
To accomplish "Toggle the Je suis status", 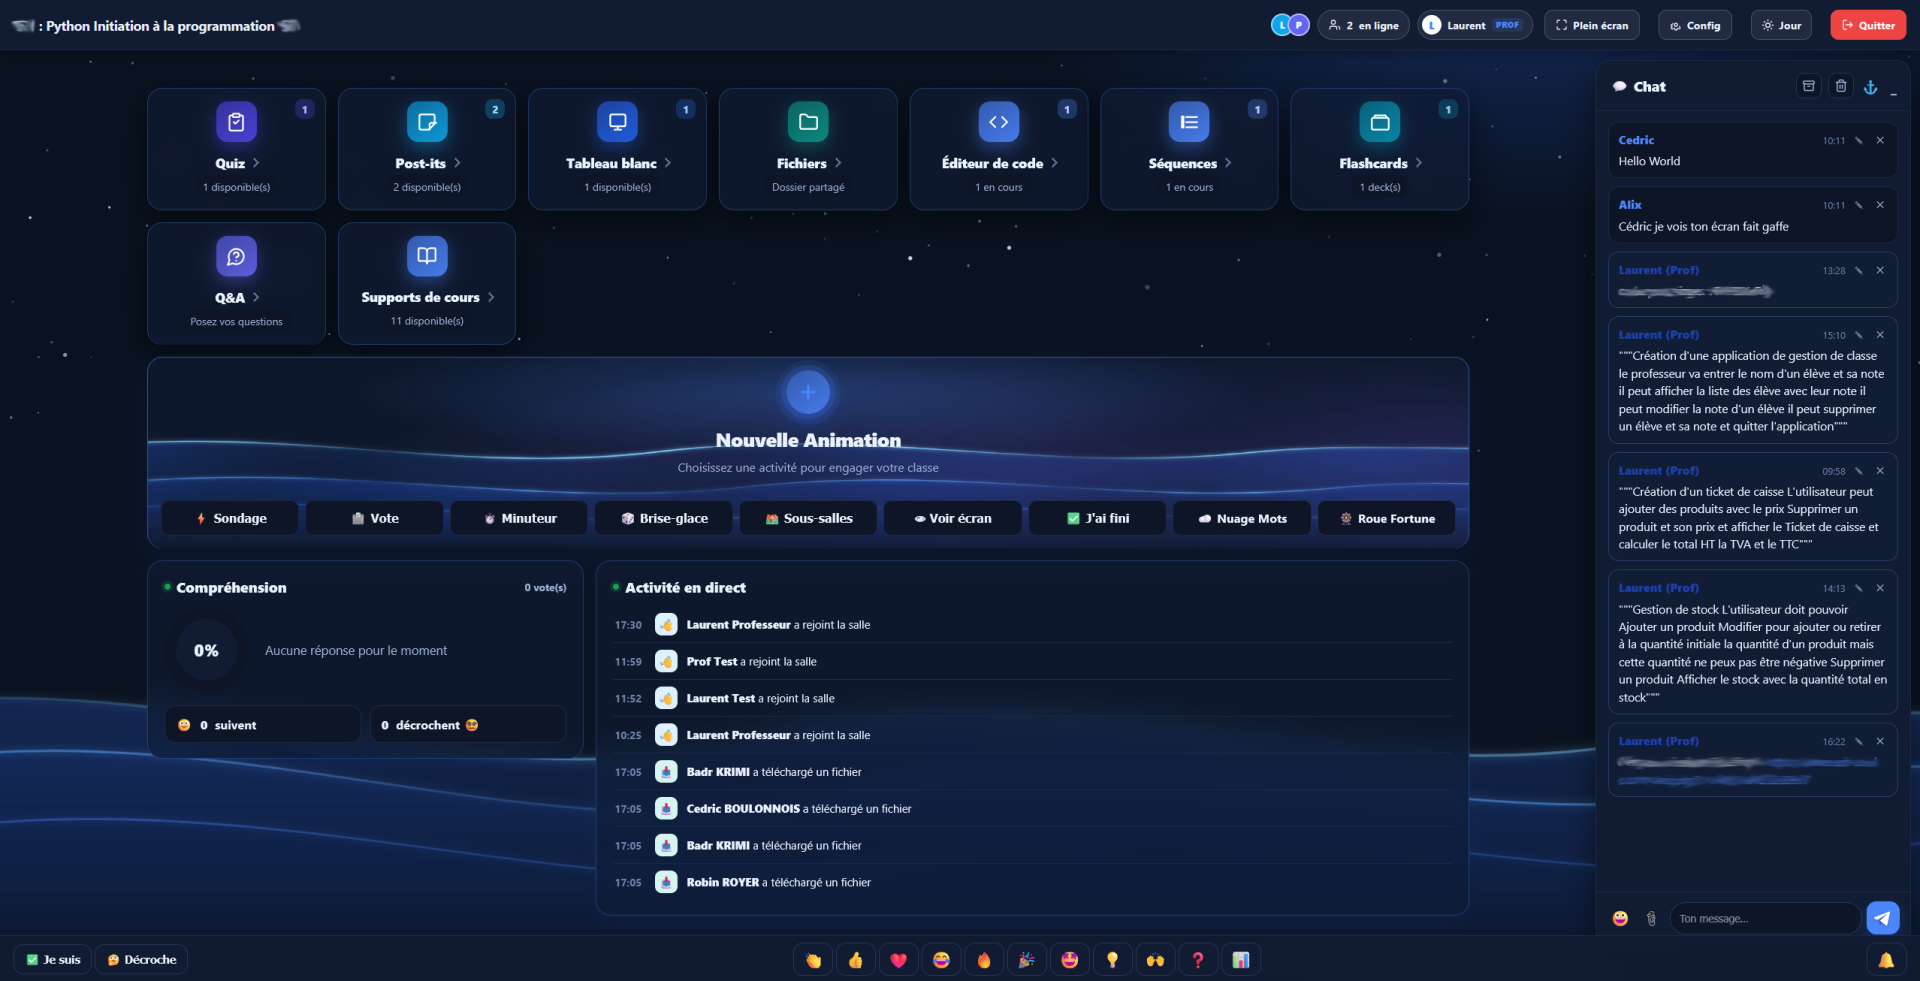I will pyautogui.click(x=54, y=960).
